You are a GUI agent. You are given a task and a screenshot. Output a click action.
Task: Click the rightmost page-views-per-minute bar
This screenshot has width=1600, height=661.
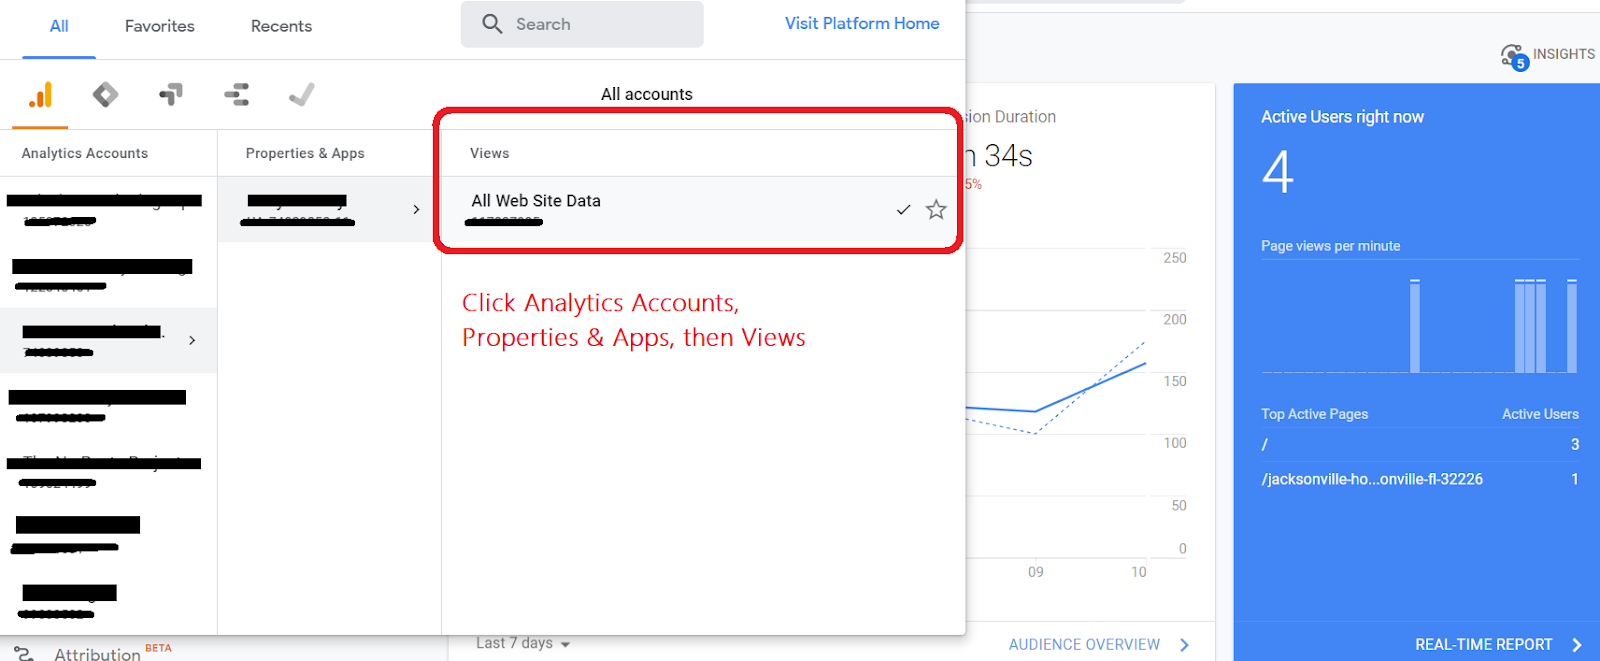point(1572,326)
